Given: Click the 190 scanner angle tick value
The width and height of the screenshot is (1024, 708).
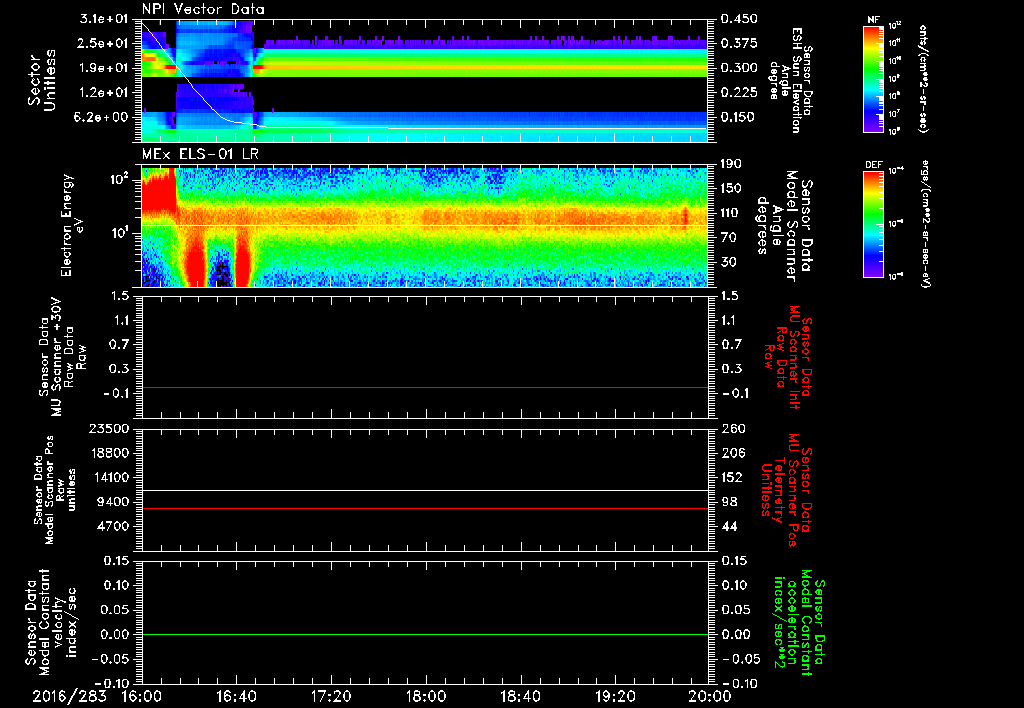Looking at the screenshot, I should (x=730, y=164).
